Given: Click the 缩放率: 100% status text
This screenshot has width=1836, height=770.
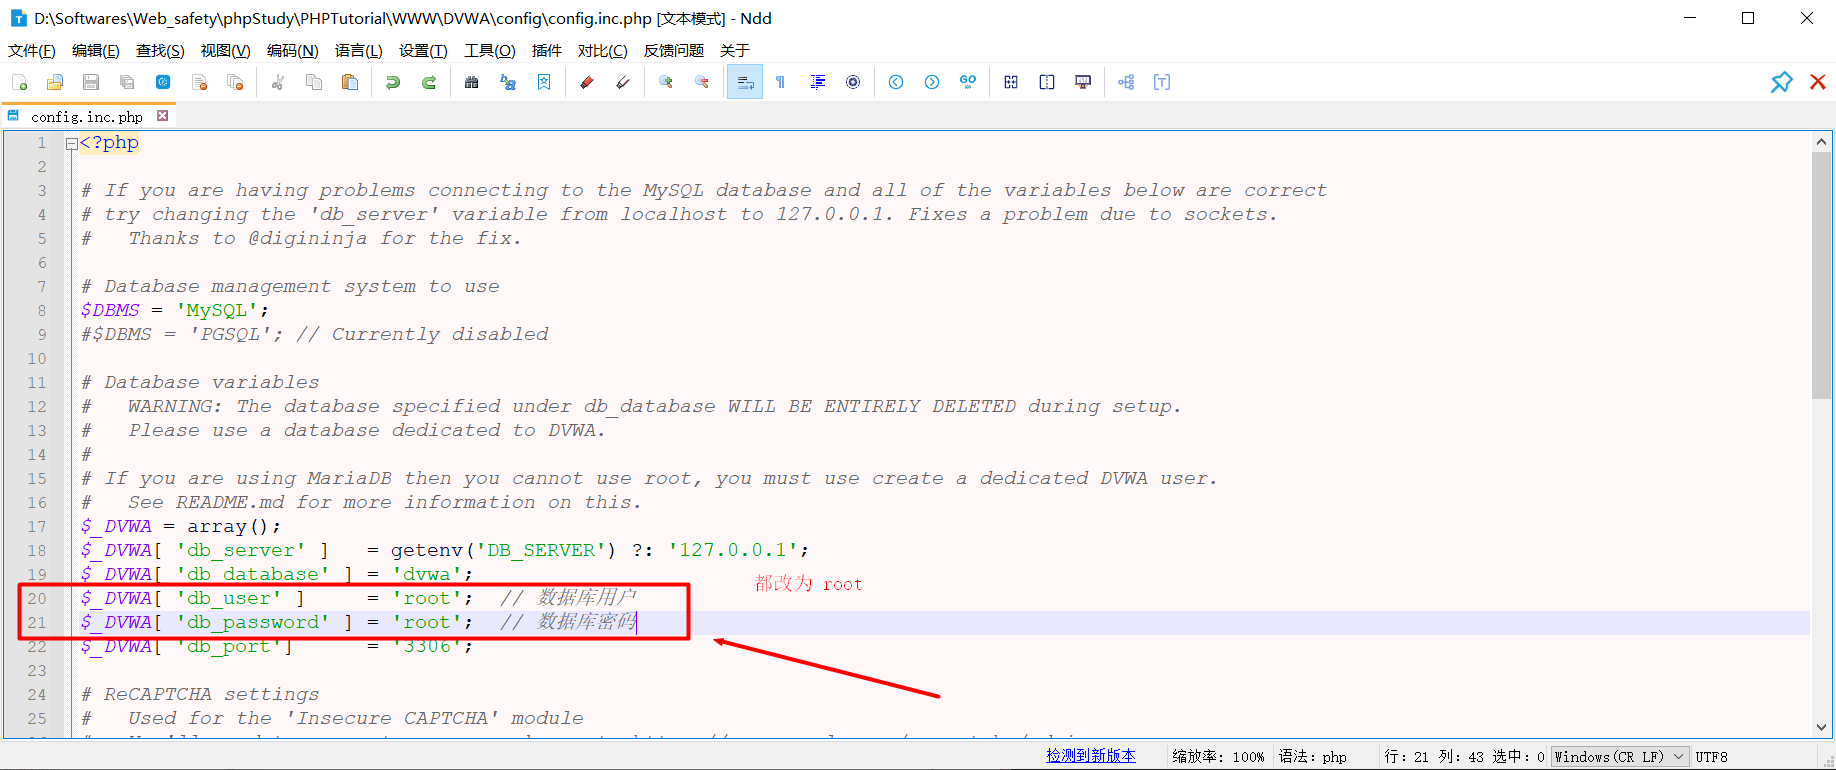Looking at the screenshot, I should pos(1219,757).
